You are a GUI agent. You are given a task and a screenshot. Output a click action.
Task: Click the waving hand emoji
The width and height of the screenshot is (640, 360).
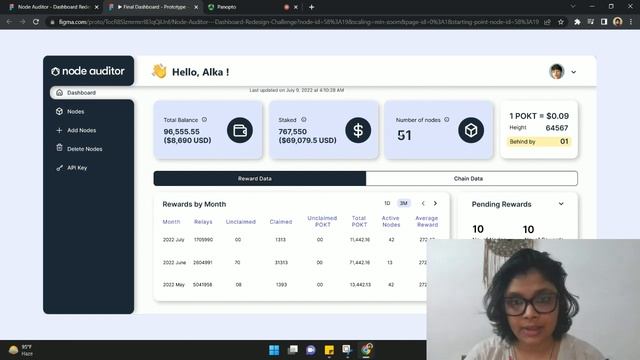159,71
